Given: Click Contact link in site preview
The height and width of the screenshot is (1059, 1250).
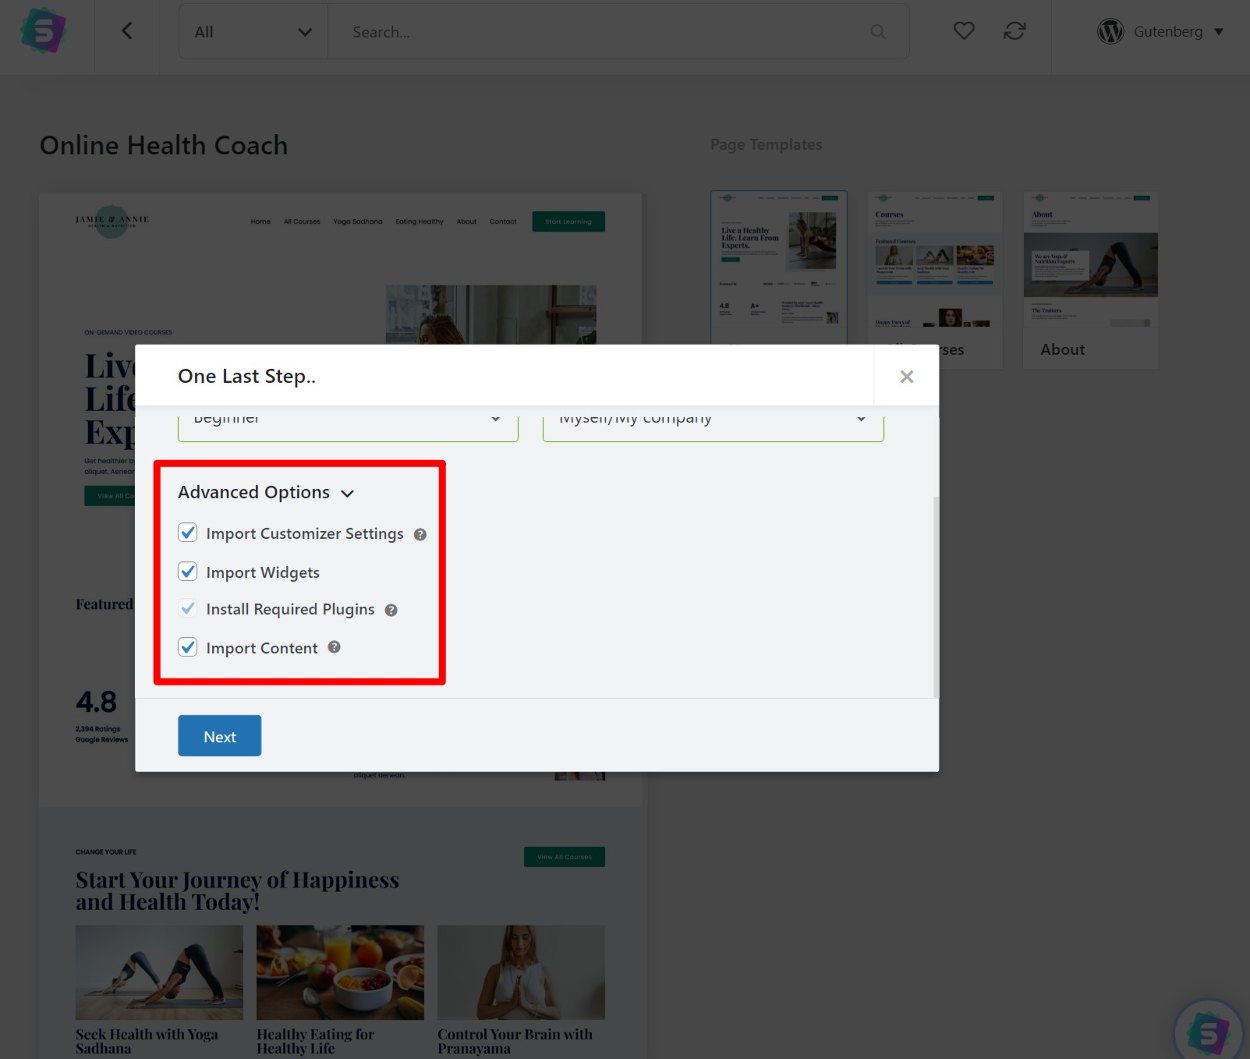Looking at the screenshot, I should 503,222.
